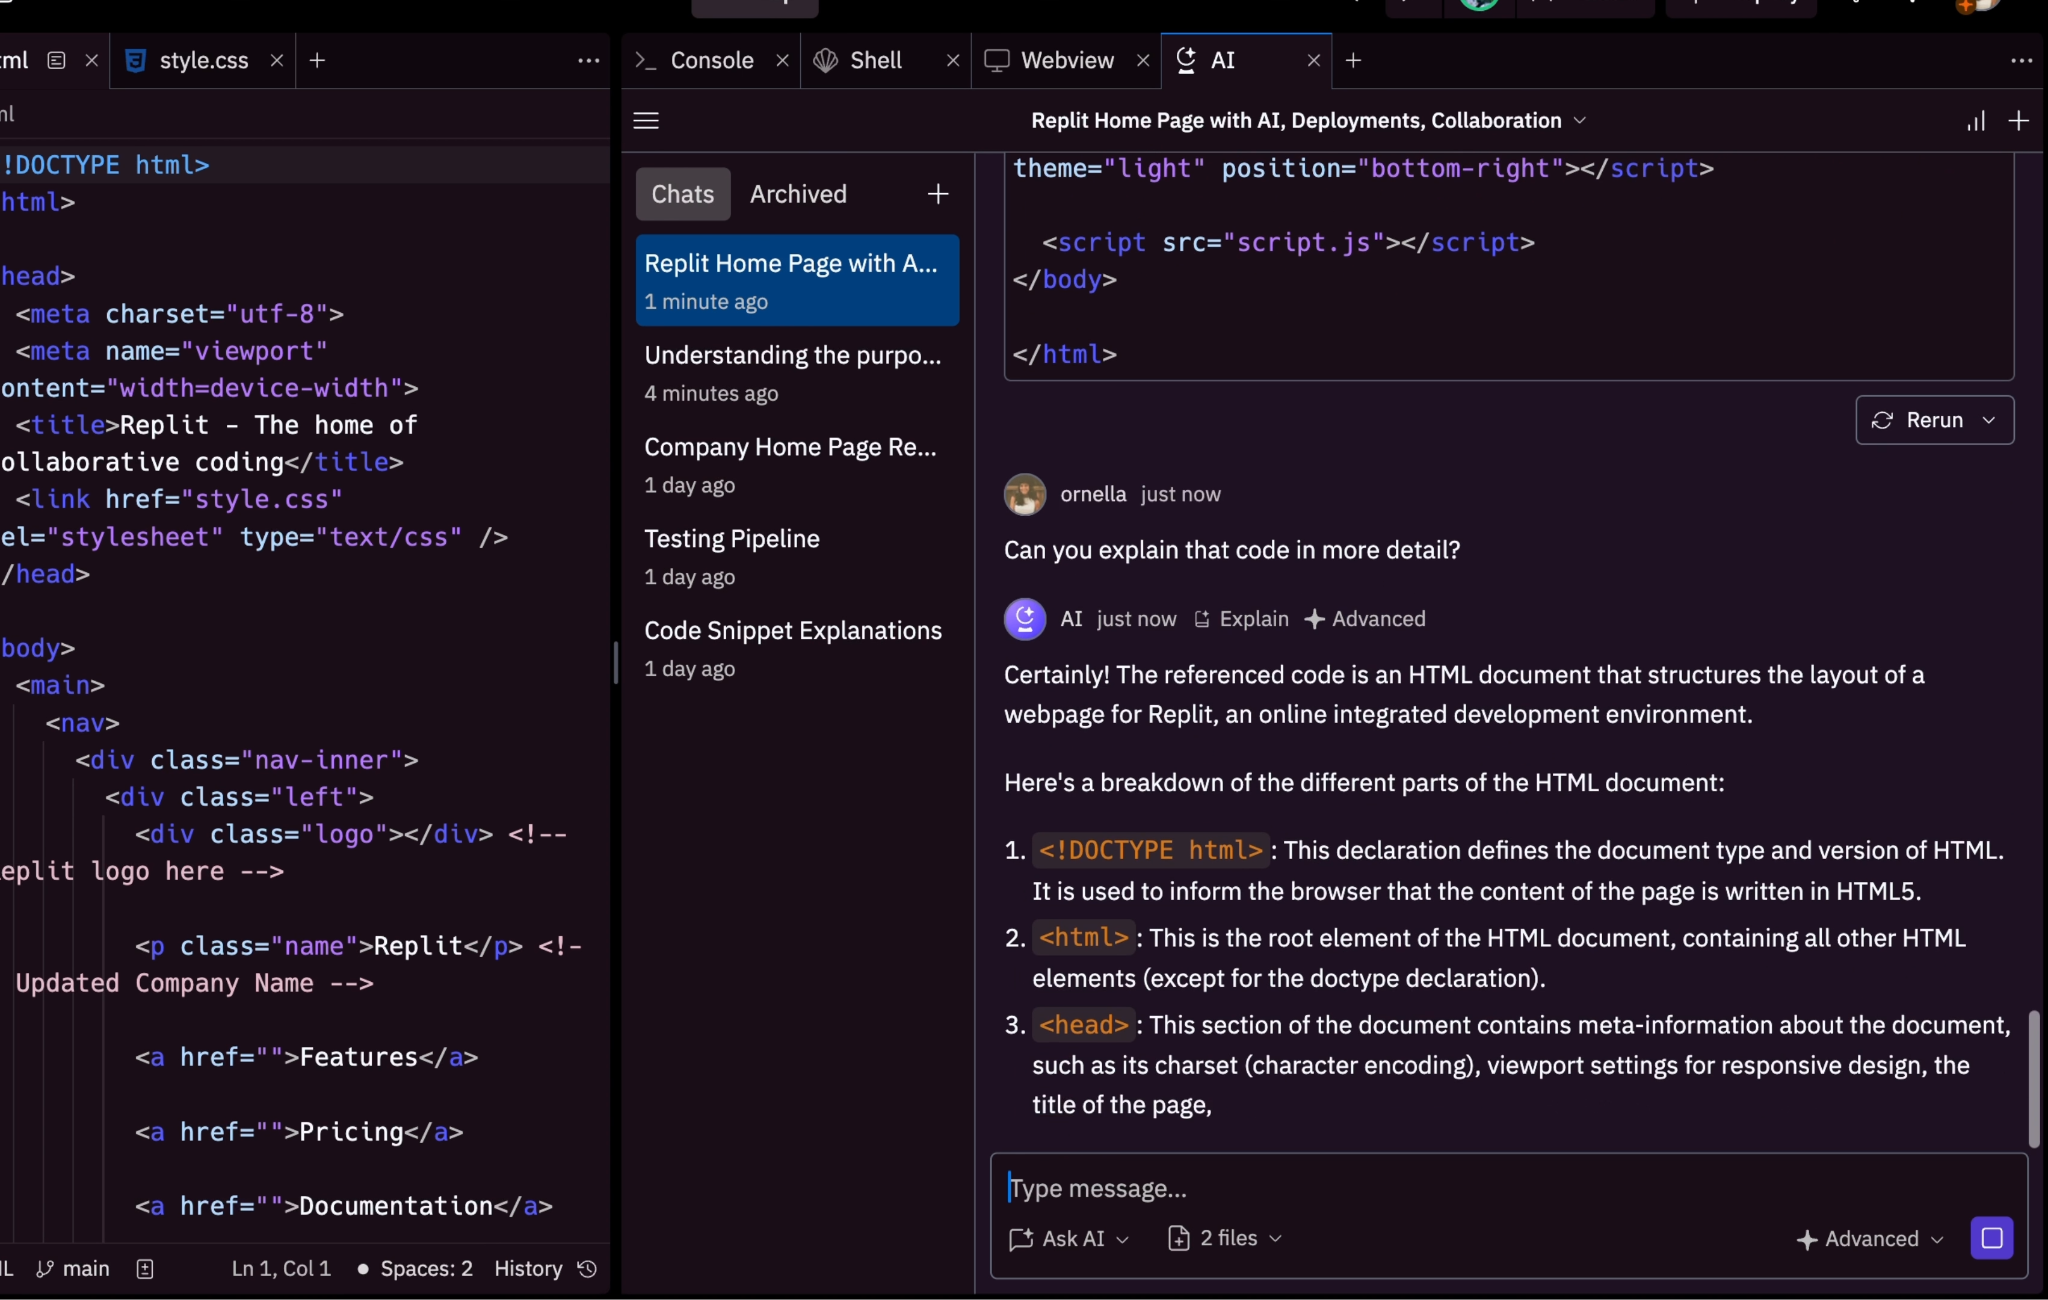
Task: Click Spaces: 2 indentation setting
Action: click(x=426, y=1268)
